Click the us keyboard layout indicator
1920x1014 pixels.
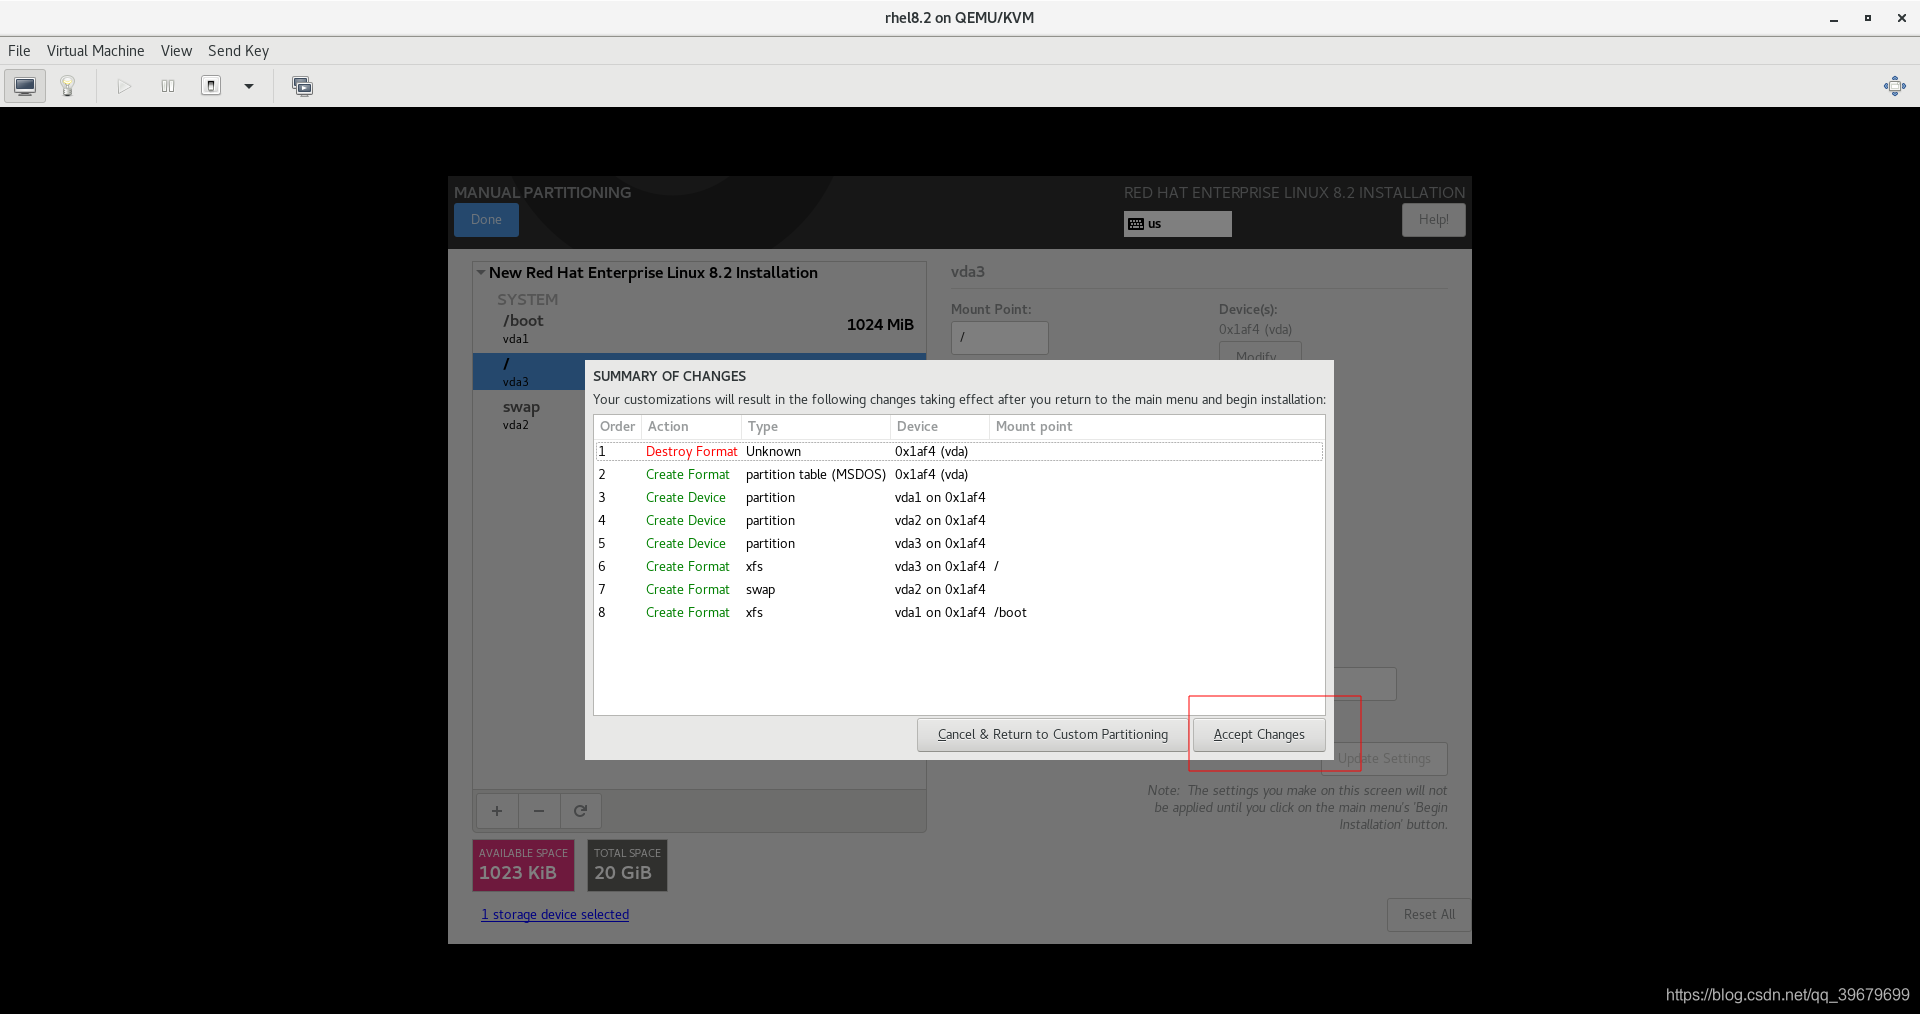click(1177, 224)
